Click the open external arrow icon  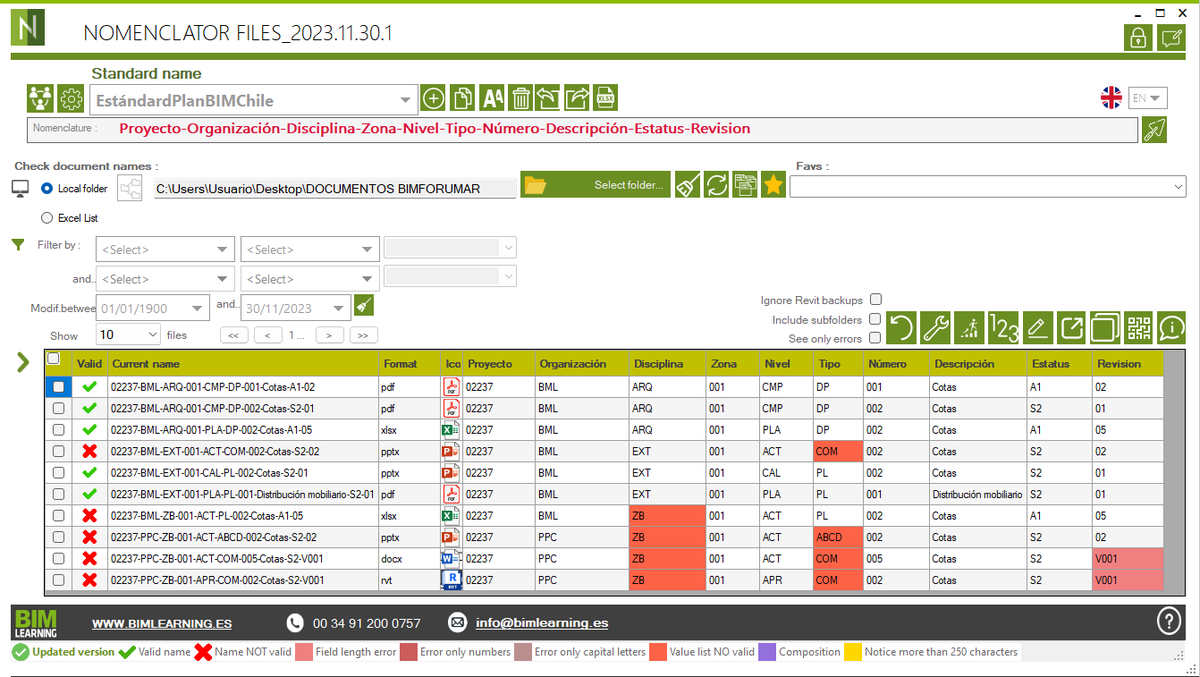(x=1072, y=326)
